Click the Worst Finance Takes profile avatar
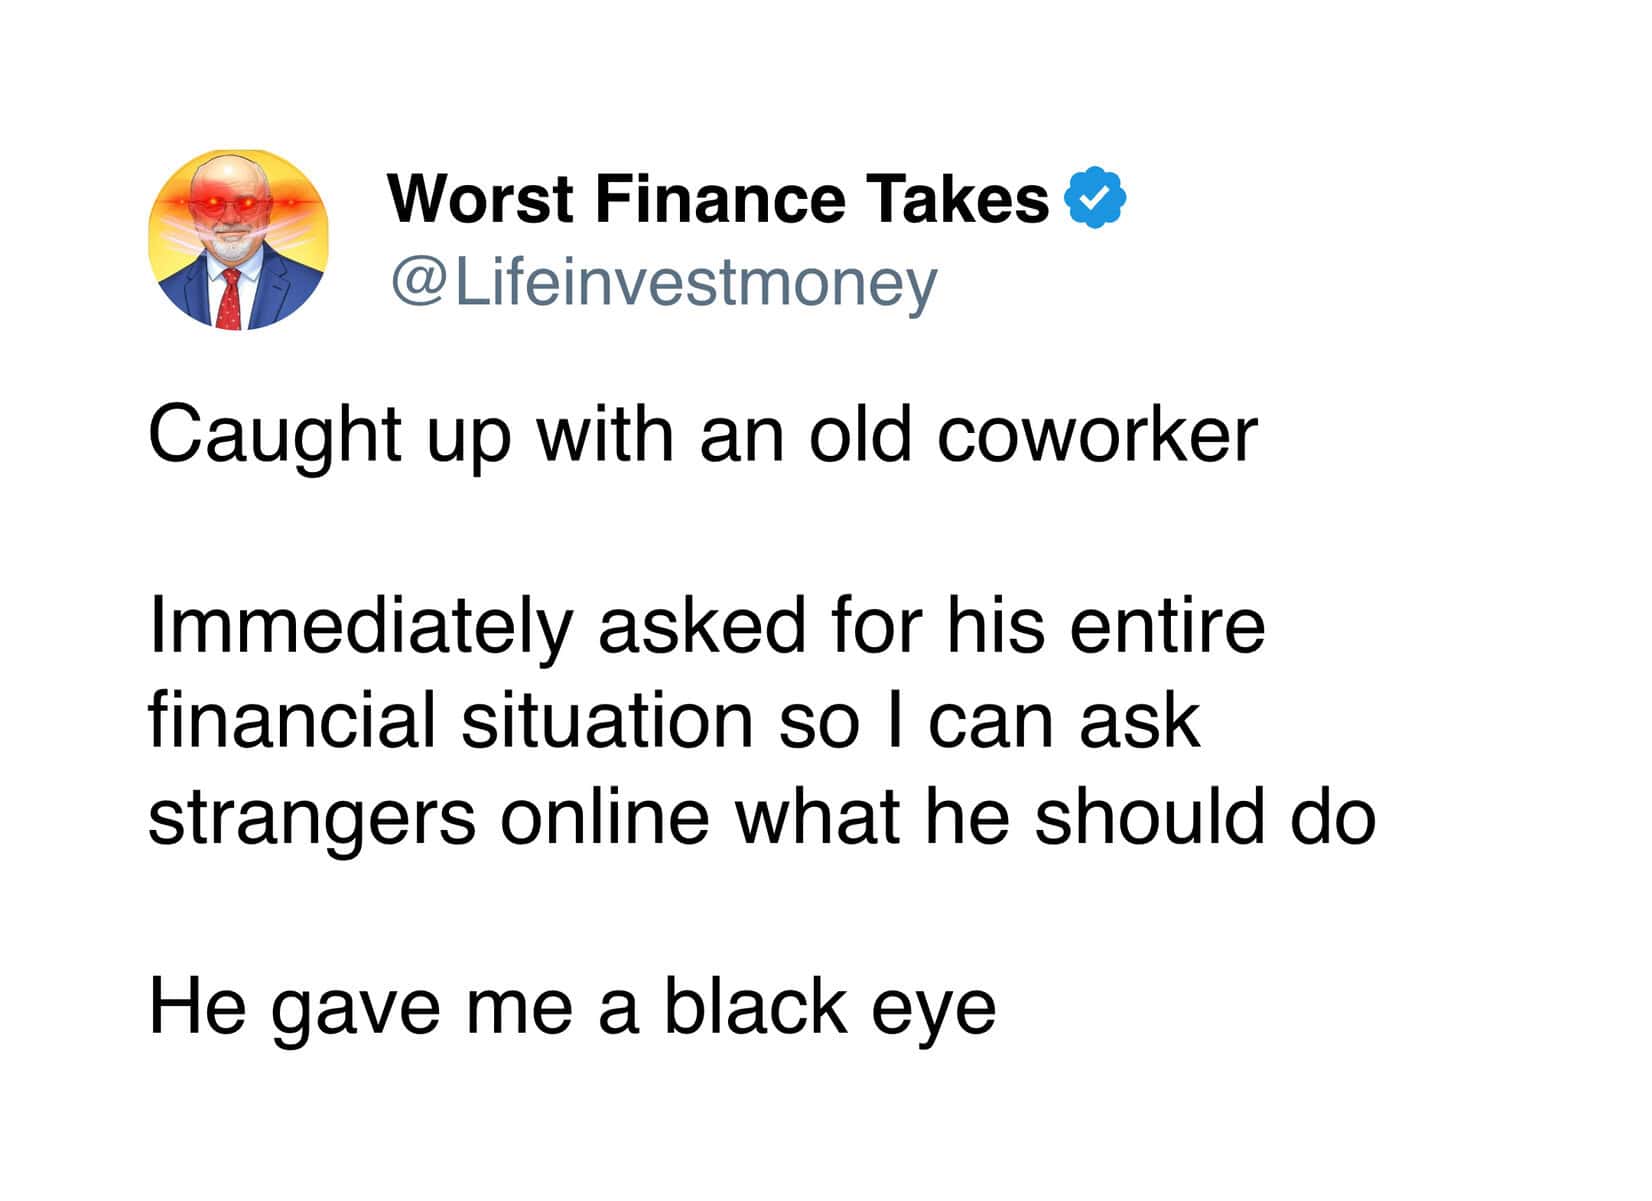The image size is (1652, 1201). click(x=238, y=240)
